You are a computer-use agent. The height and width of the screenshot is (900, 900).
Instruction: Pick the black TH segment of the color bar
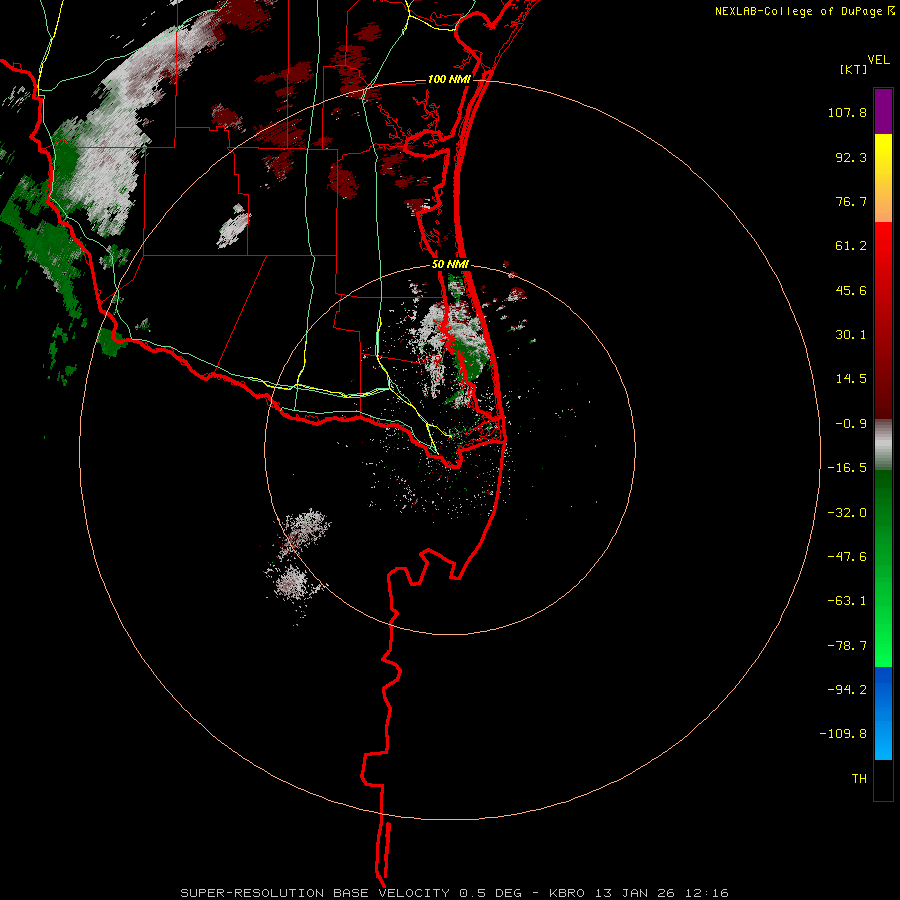[x=883, y=780]
